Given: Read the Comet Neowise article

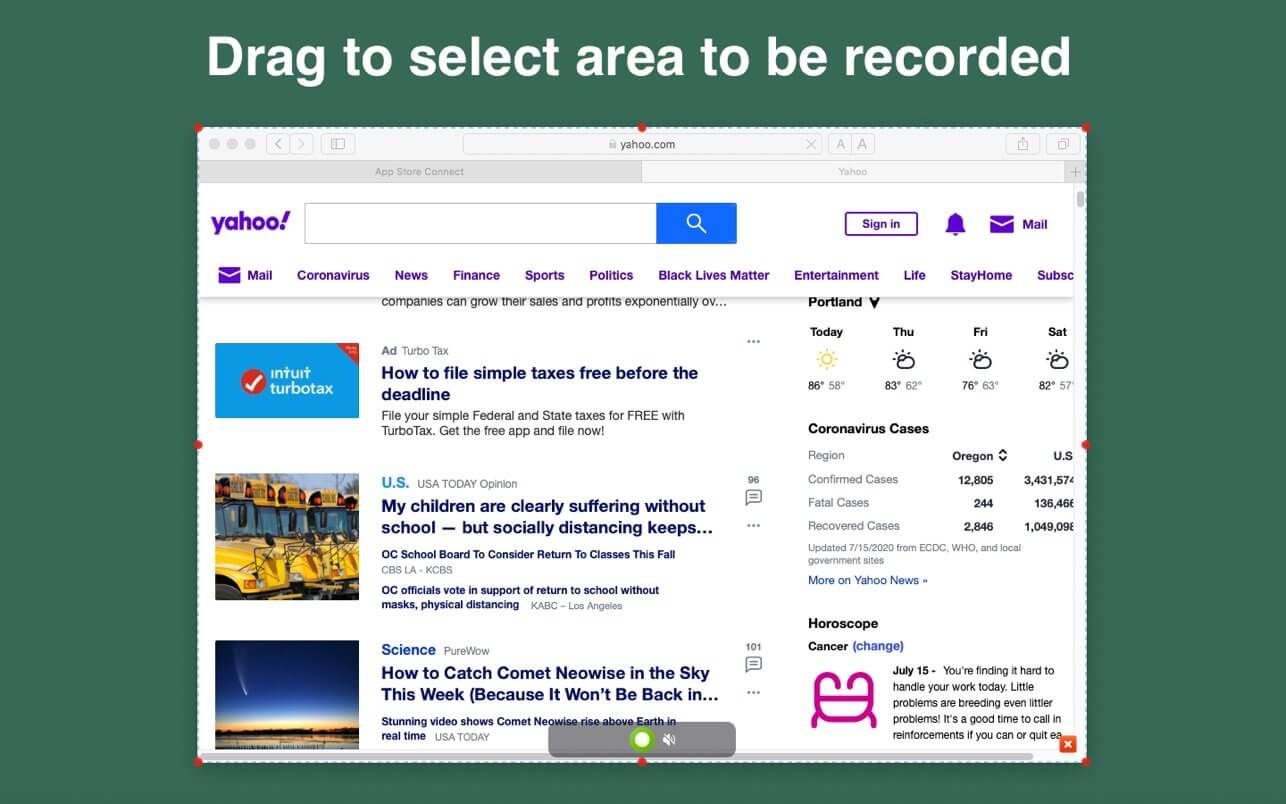Looking at the screenshot, I should point(550,684).
